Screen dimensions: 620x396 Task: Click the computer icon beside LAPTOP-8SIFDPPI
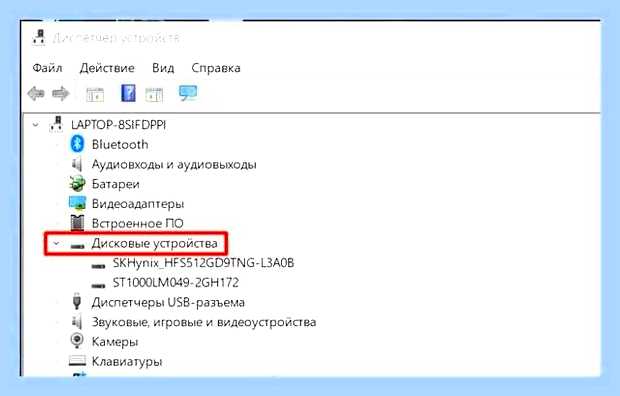(56, 124)
